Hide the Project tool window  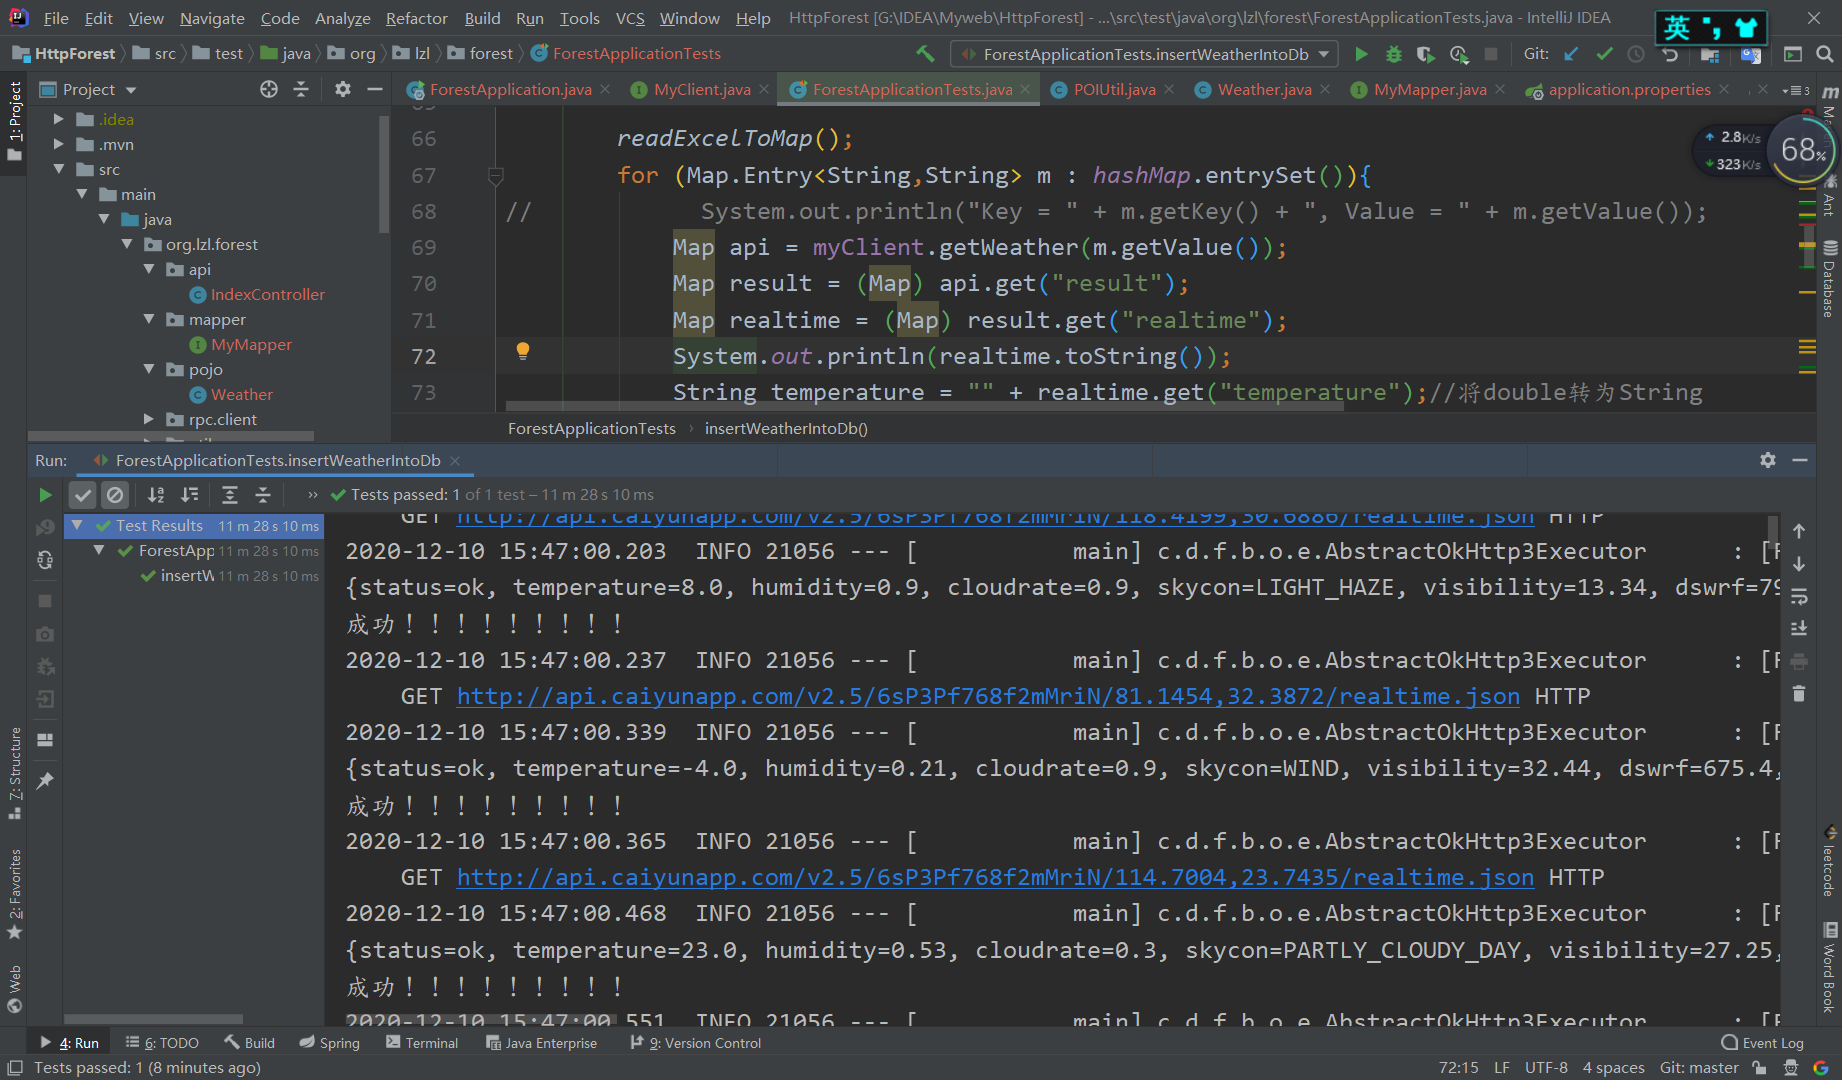[375, 89]
